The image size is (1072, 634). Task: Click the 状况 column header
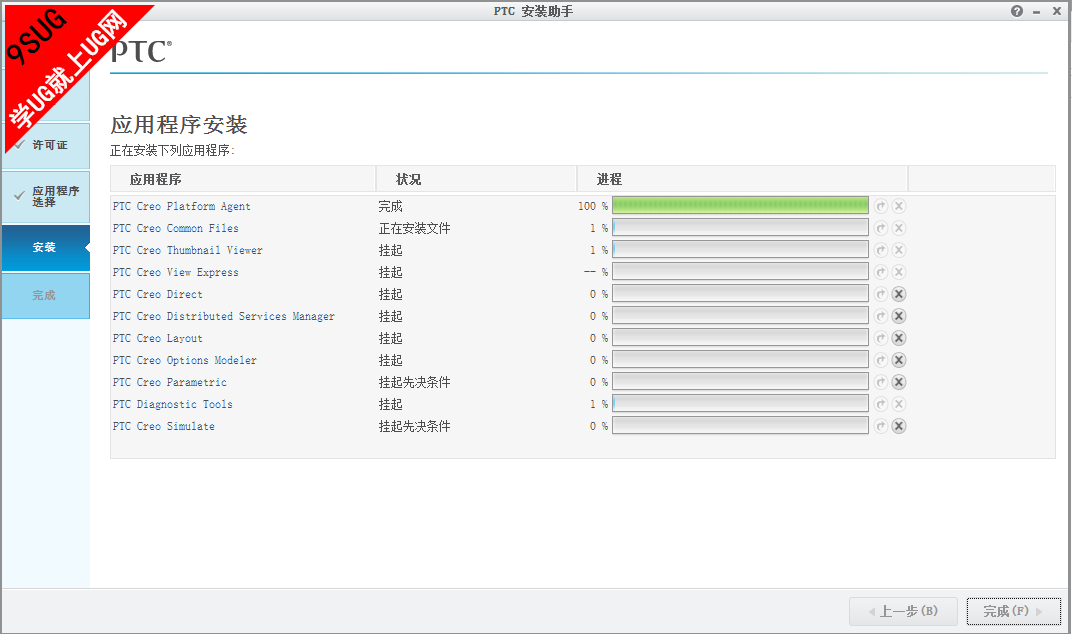477,179
